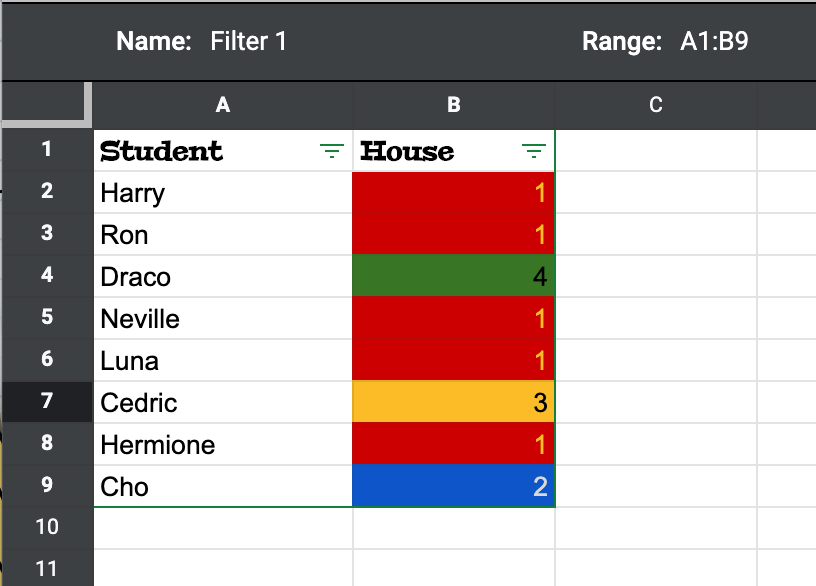Click the filter Range field A1:B9
The image size is (816, 586).
pos(714,41)
